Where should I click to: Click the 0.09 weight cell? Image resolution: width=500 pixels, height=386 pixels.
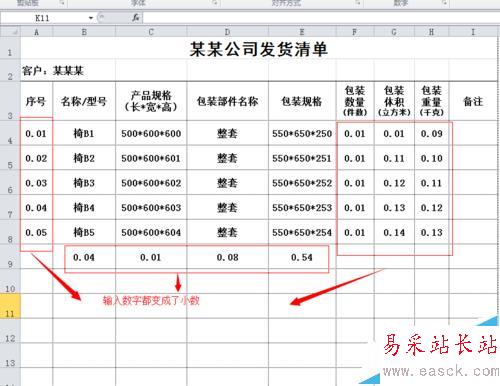coord(431,133)
